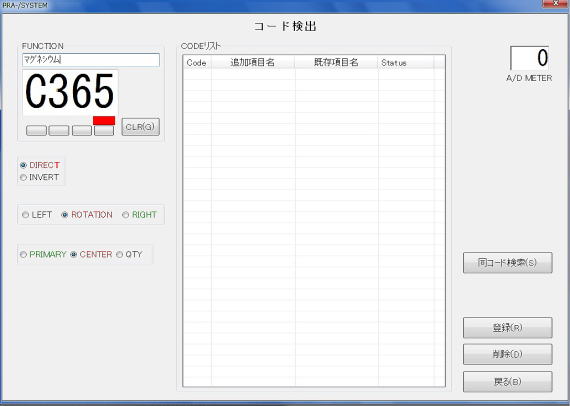Click the 戻る(B) back button

point(507,382)
